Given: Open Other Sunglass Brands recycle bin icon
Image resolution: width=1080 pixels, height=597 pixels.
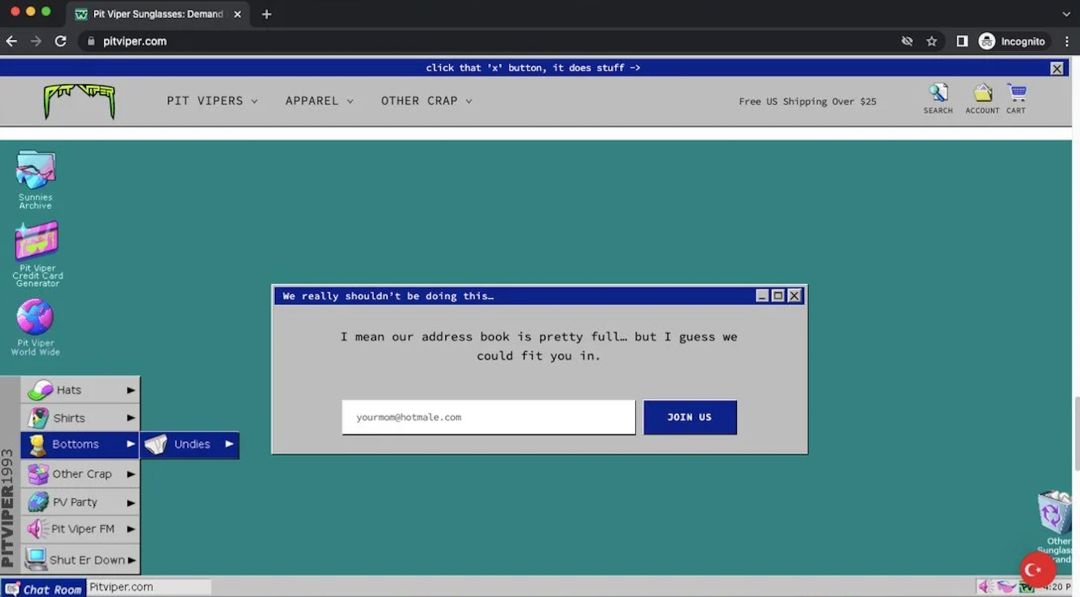Looking at the screenshot, I should [x=1054, y=512].
